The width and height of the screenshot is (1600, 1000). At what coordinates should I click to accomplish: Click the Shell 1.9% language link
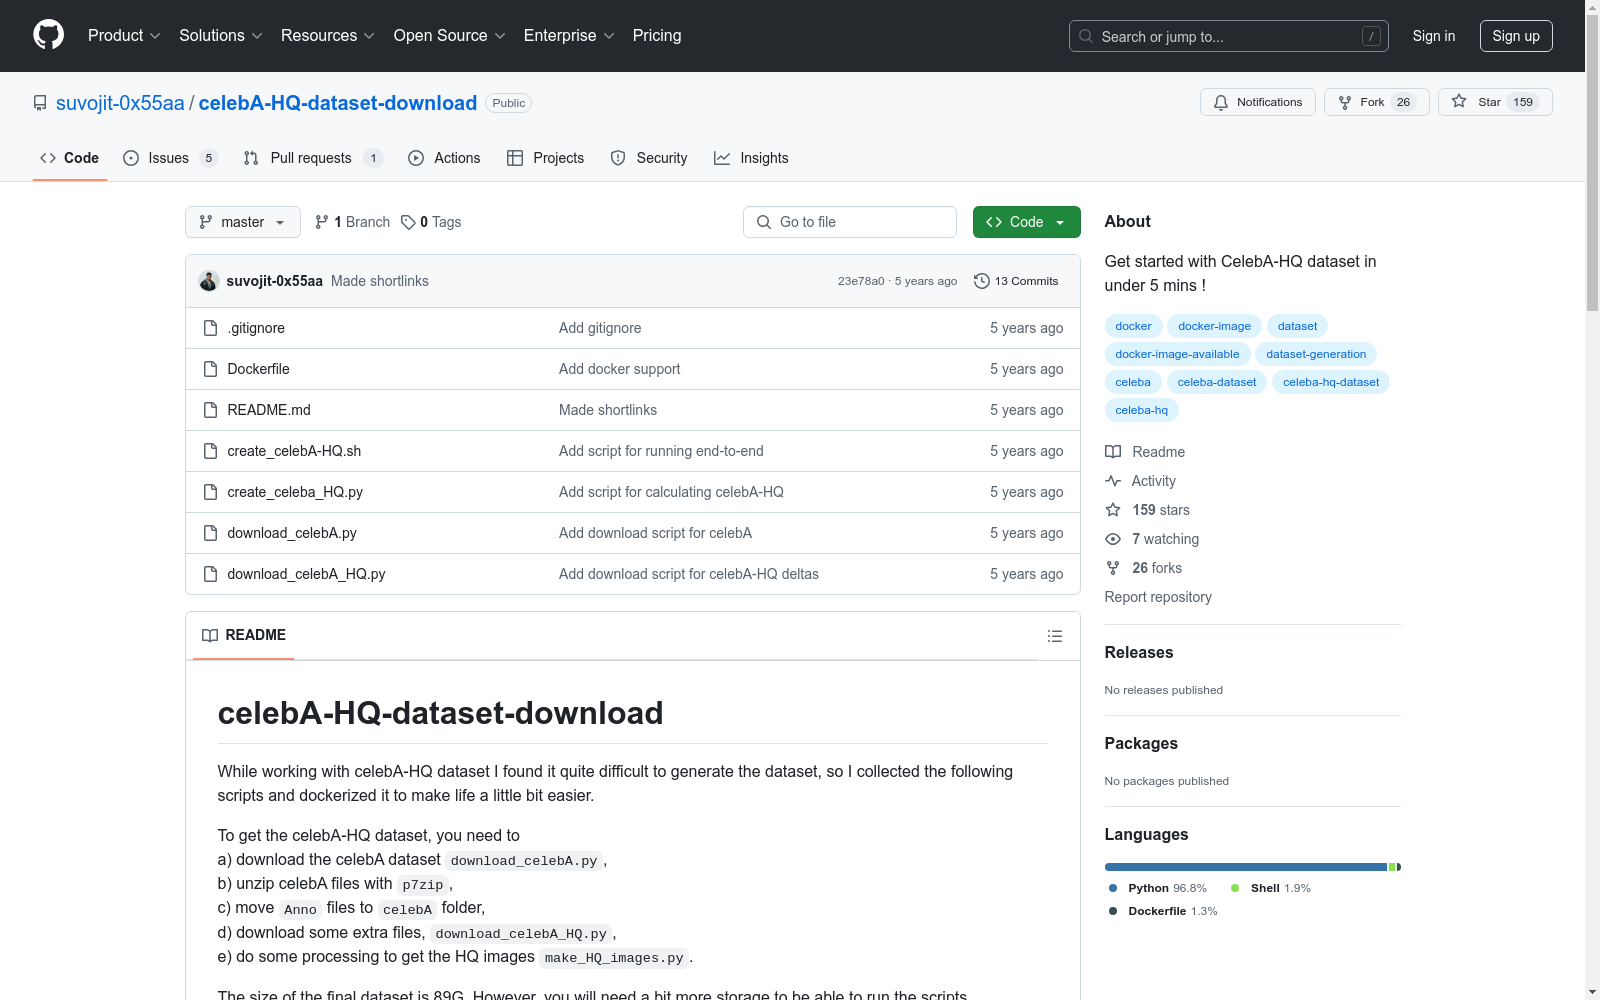[x=1271, y=888]
